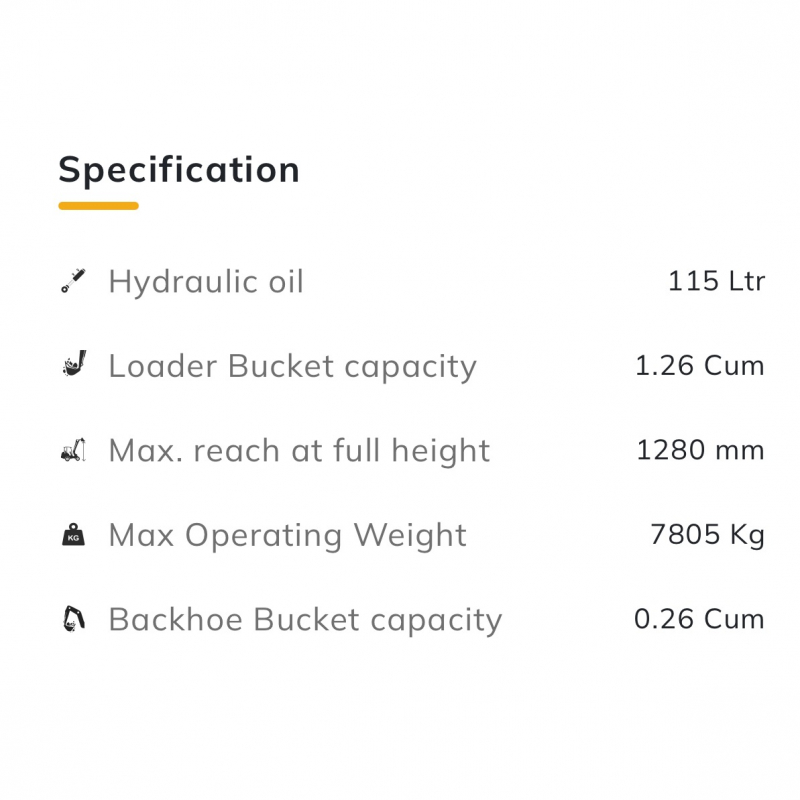Click the 1.26 Cum value
This screenshot has height=800, width=800.
(x=699, y=366)
